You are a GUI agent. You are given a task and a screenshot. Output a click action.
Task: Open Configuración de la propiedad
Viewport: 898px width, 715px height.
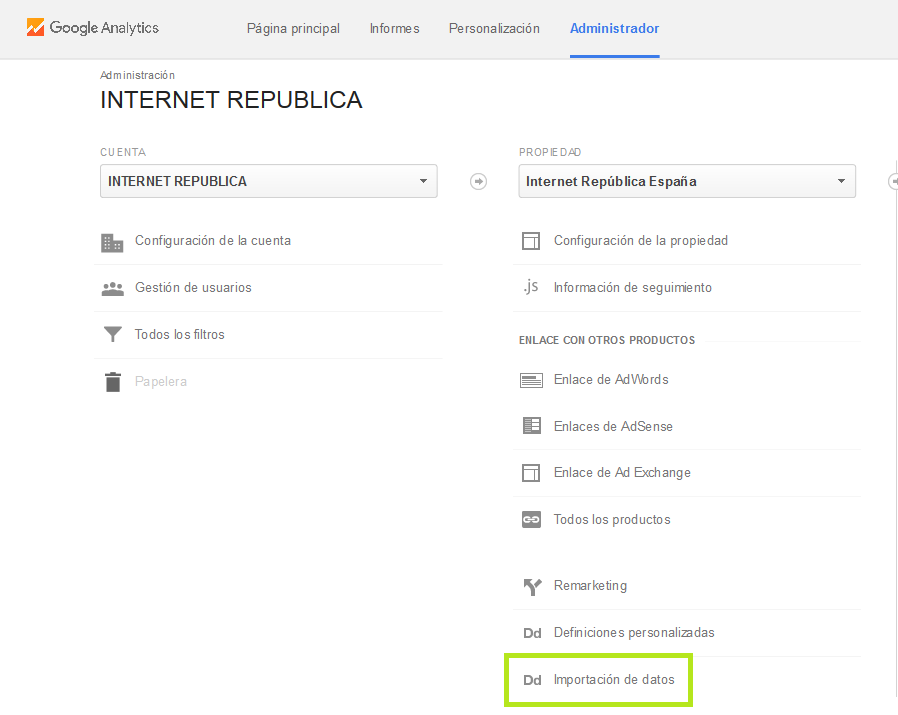click(x=640, y=241)
